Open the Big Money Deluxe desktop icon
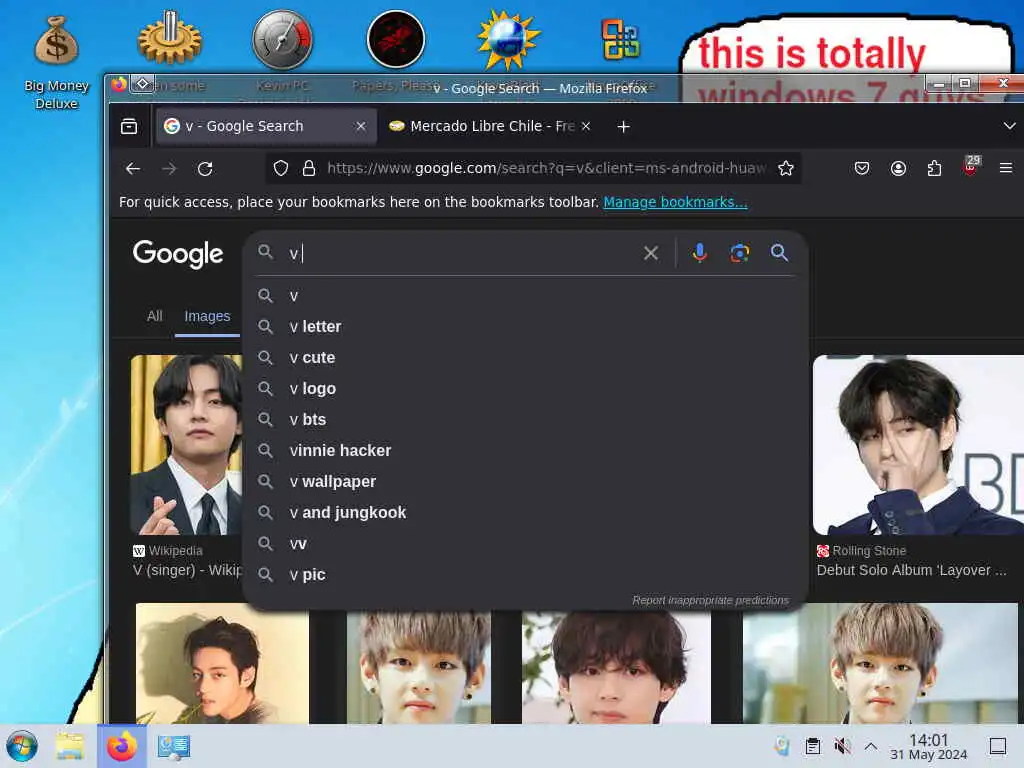Screen dimensions: 1024x768 56,60
